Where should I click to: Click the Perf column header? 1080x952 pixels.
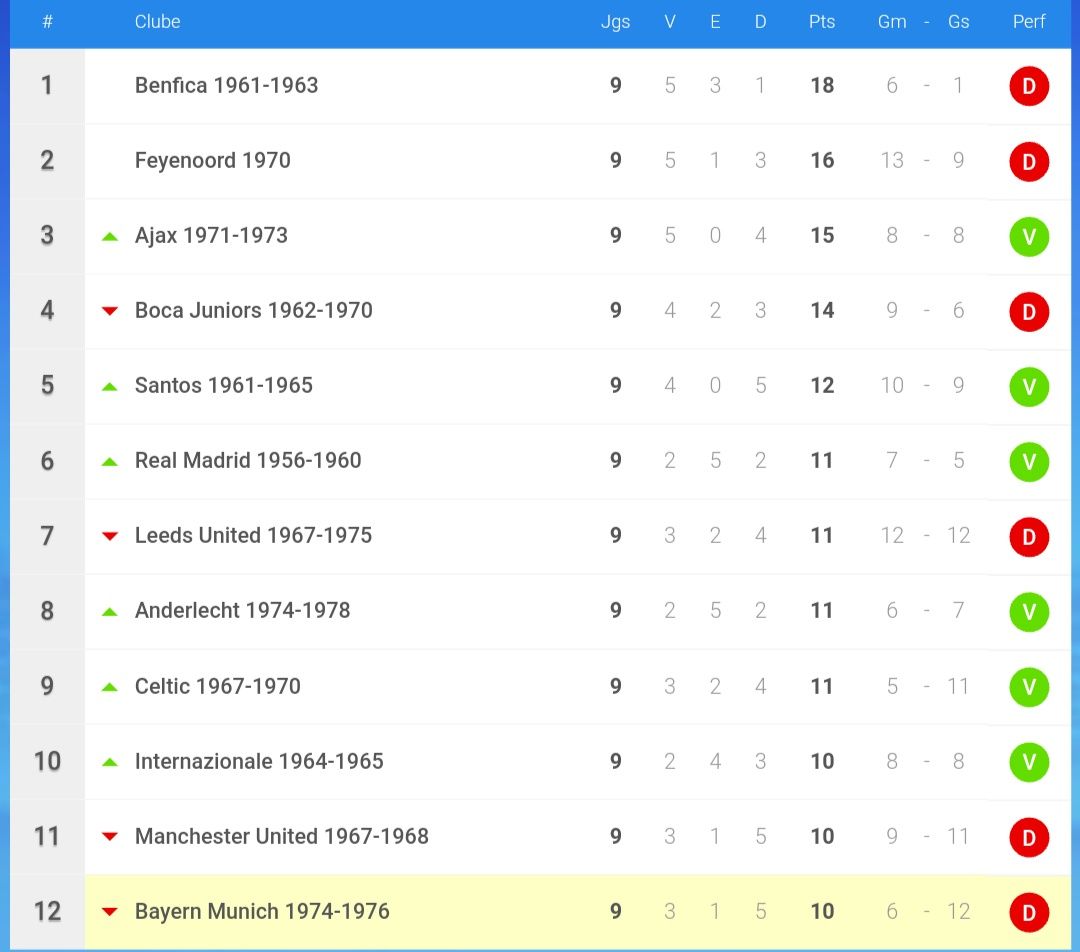1028,21
